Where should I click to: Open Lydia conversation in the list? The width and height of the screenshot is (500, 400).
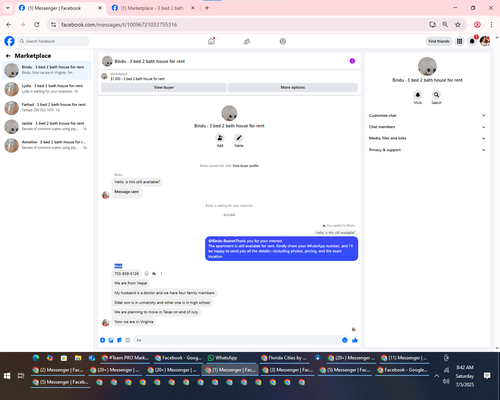(x=47, y=89)
